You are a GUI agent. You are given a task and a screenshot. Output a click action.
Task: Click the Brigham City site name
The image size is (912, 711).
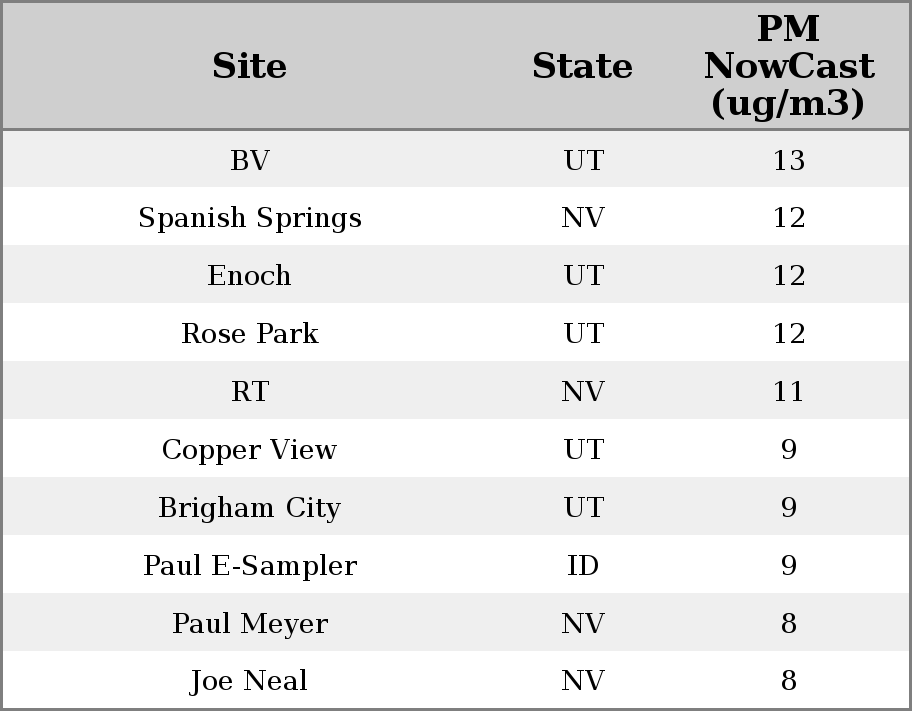point(249,508)
